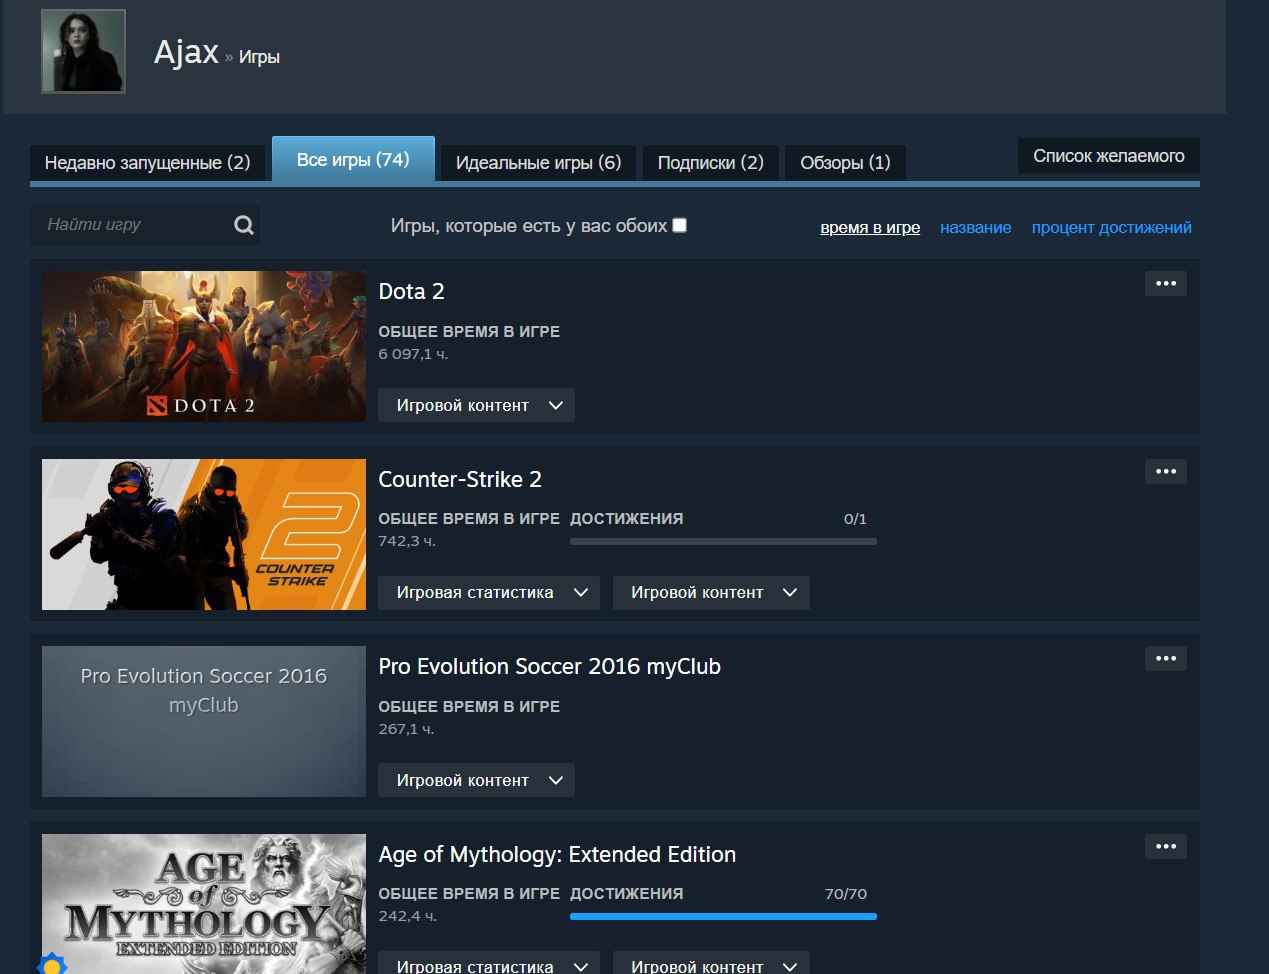Expand Counter-Strike 2 game content dropdown

click(x=710, y=593)
